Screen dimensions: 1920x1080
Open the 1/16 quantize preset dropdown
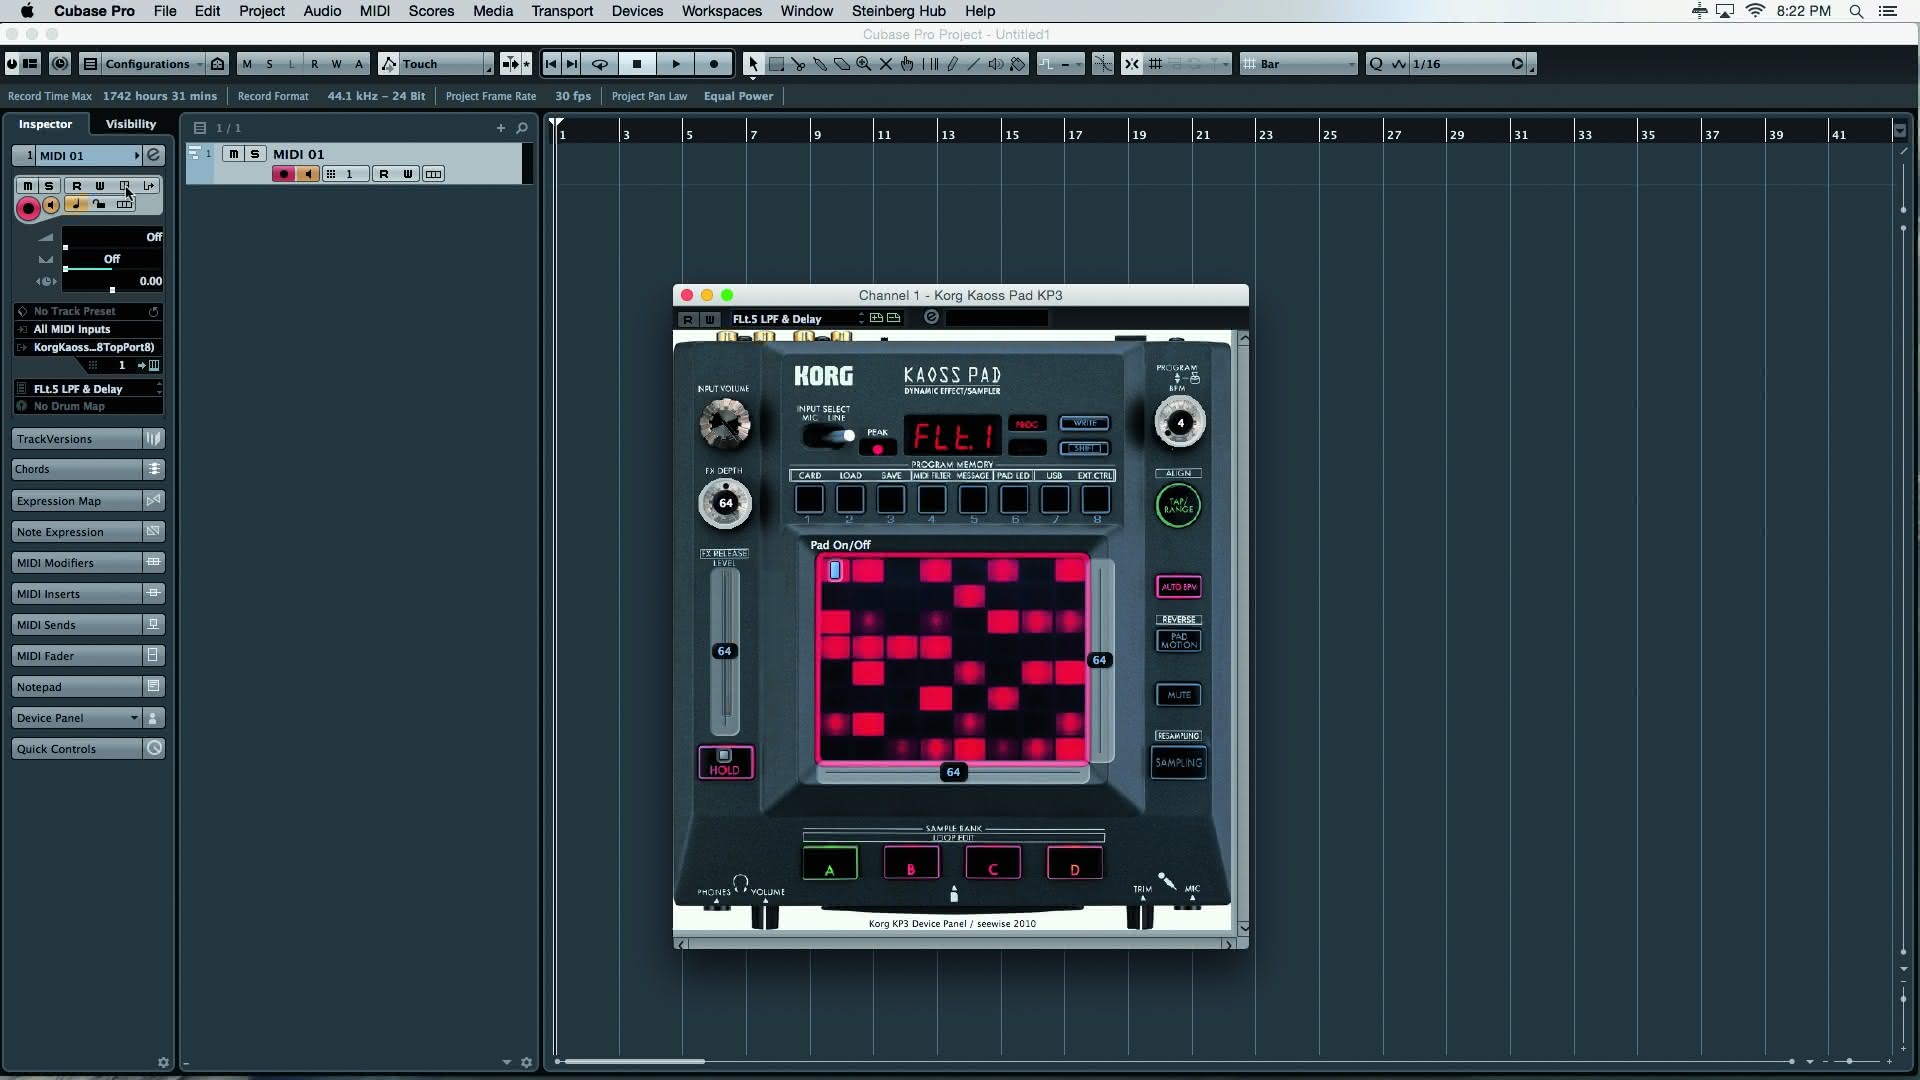(1468, 64)
